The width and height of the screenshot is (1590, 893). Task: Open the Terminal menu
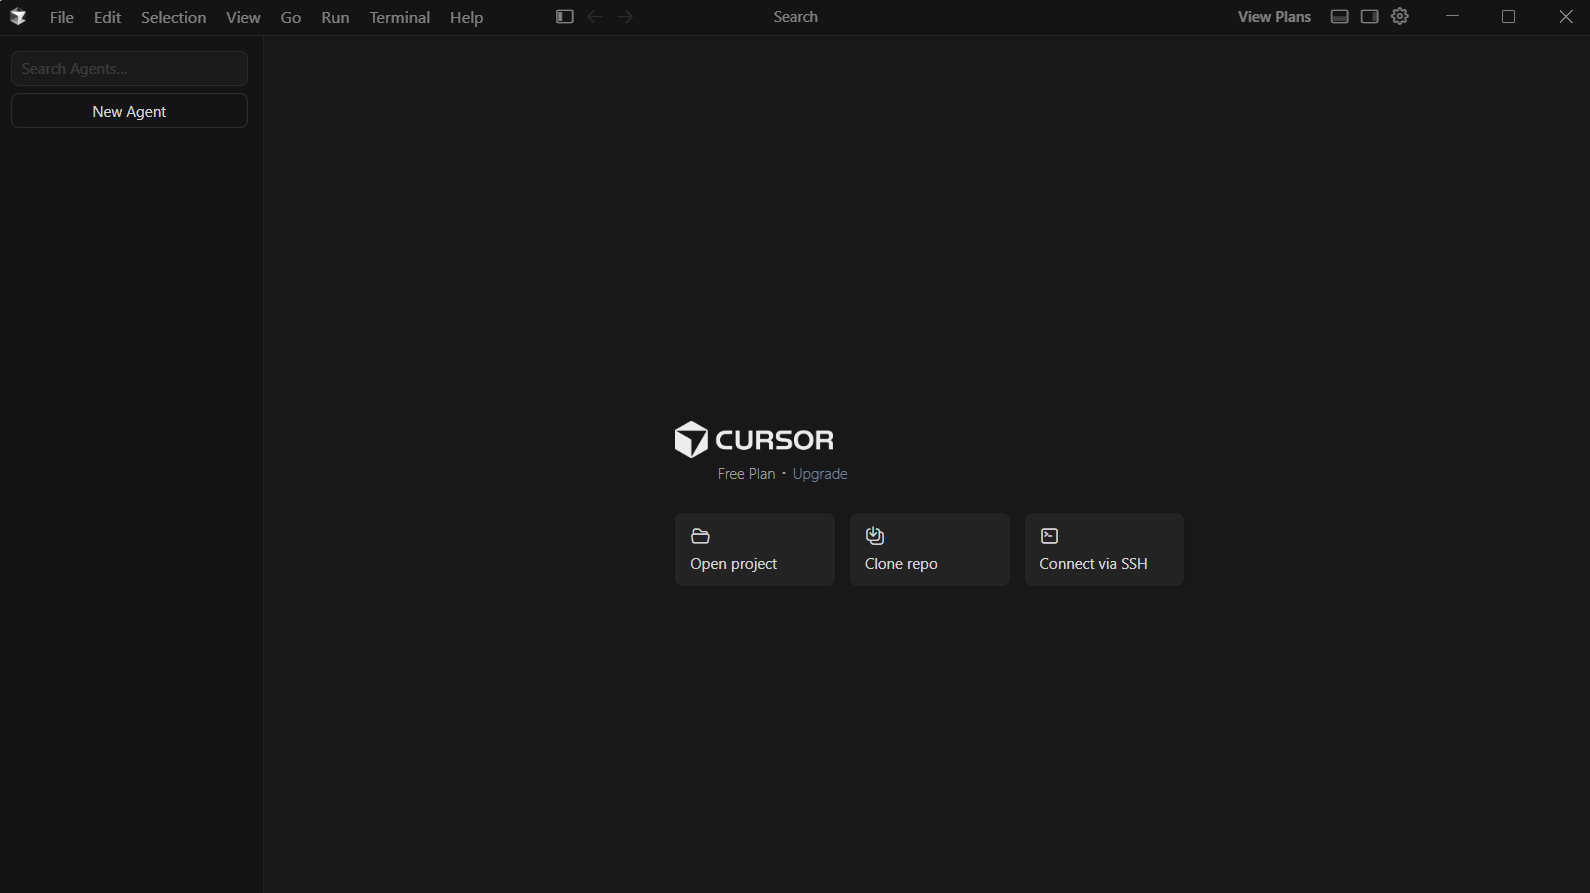pos(399,17)
